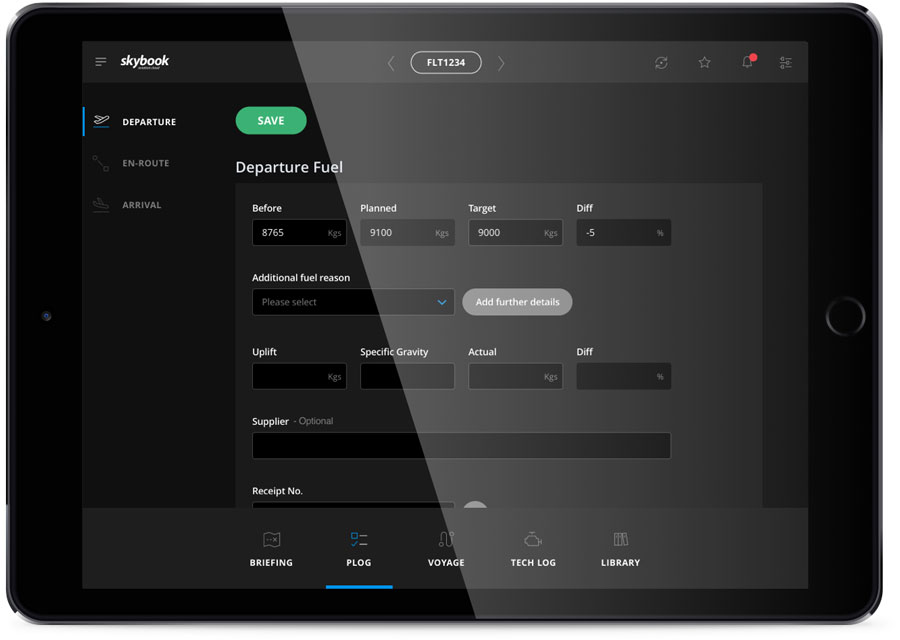The image size is (900, 640).
Task: Open the Briefing section icon
Action: coord(270,540)
